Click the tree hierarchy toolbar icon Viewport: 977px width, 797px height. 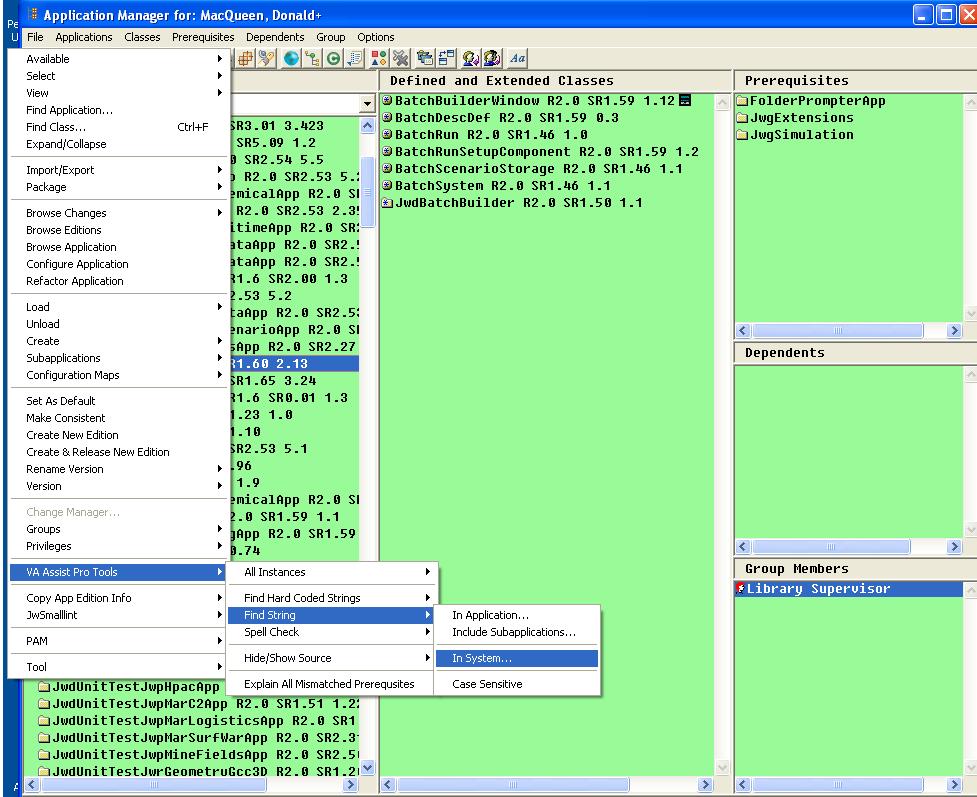(311, 58)
